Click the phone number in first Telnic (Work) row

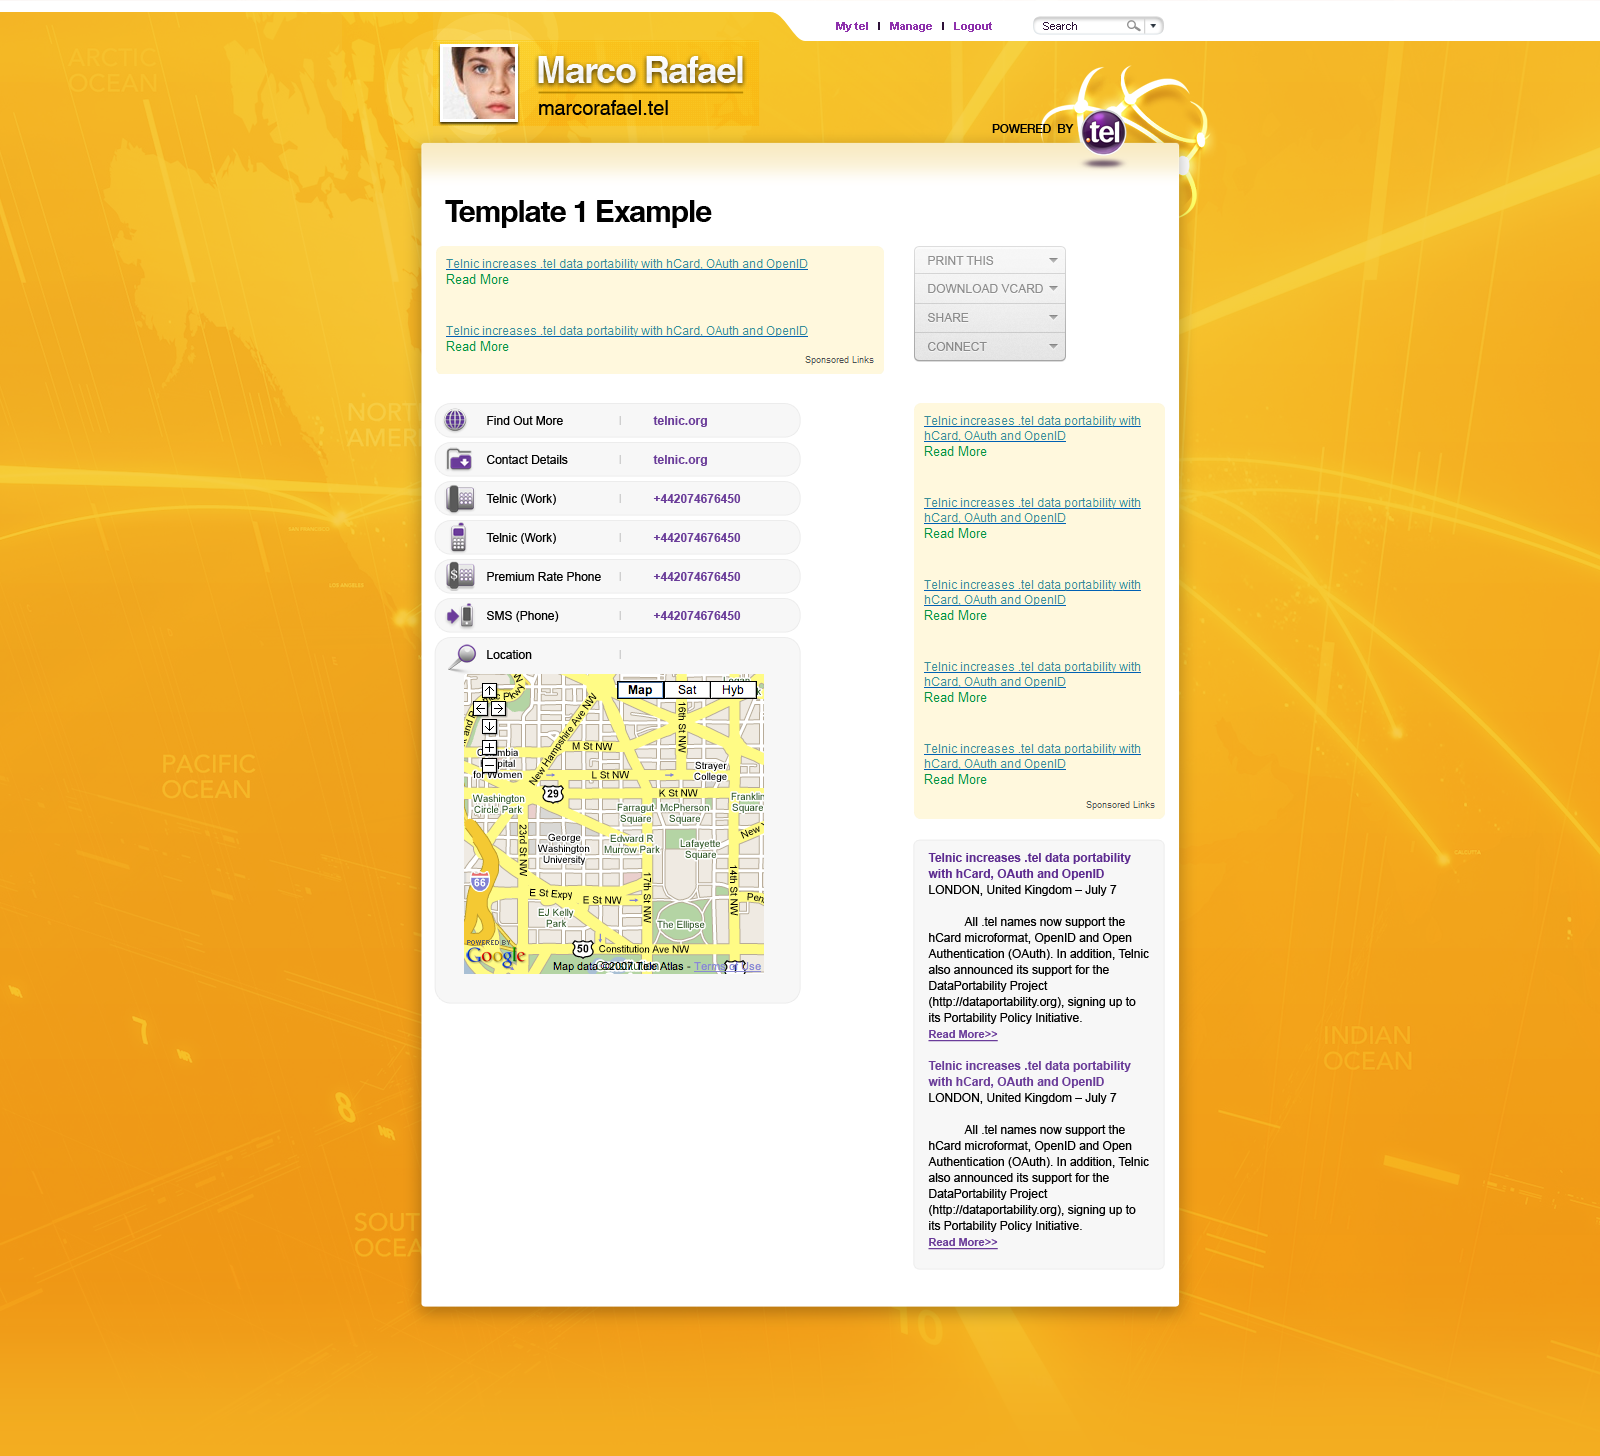(x=697, y=499)
